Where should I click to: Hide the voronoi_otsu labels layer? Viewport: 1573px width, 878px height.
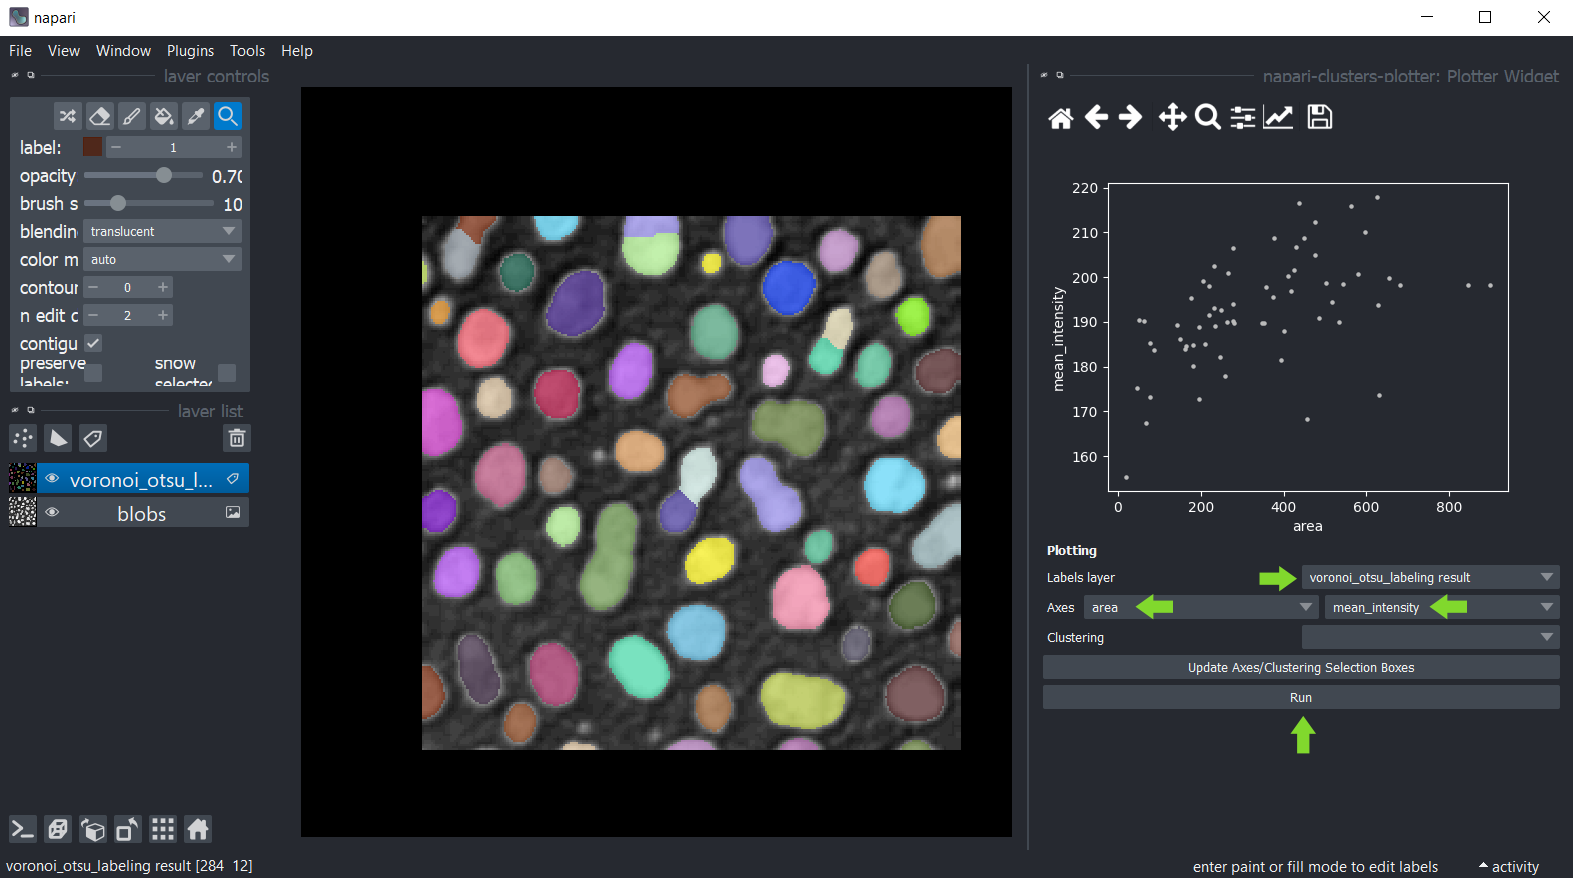click(x=52, y=479)
